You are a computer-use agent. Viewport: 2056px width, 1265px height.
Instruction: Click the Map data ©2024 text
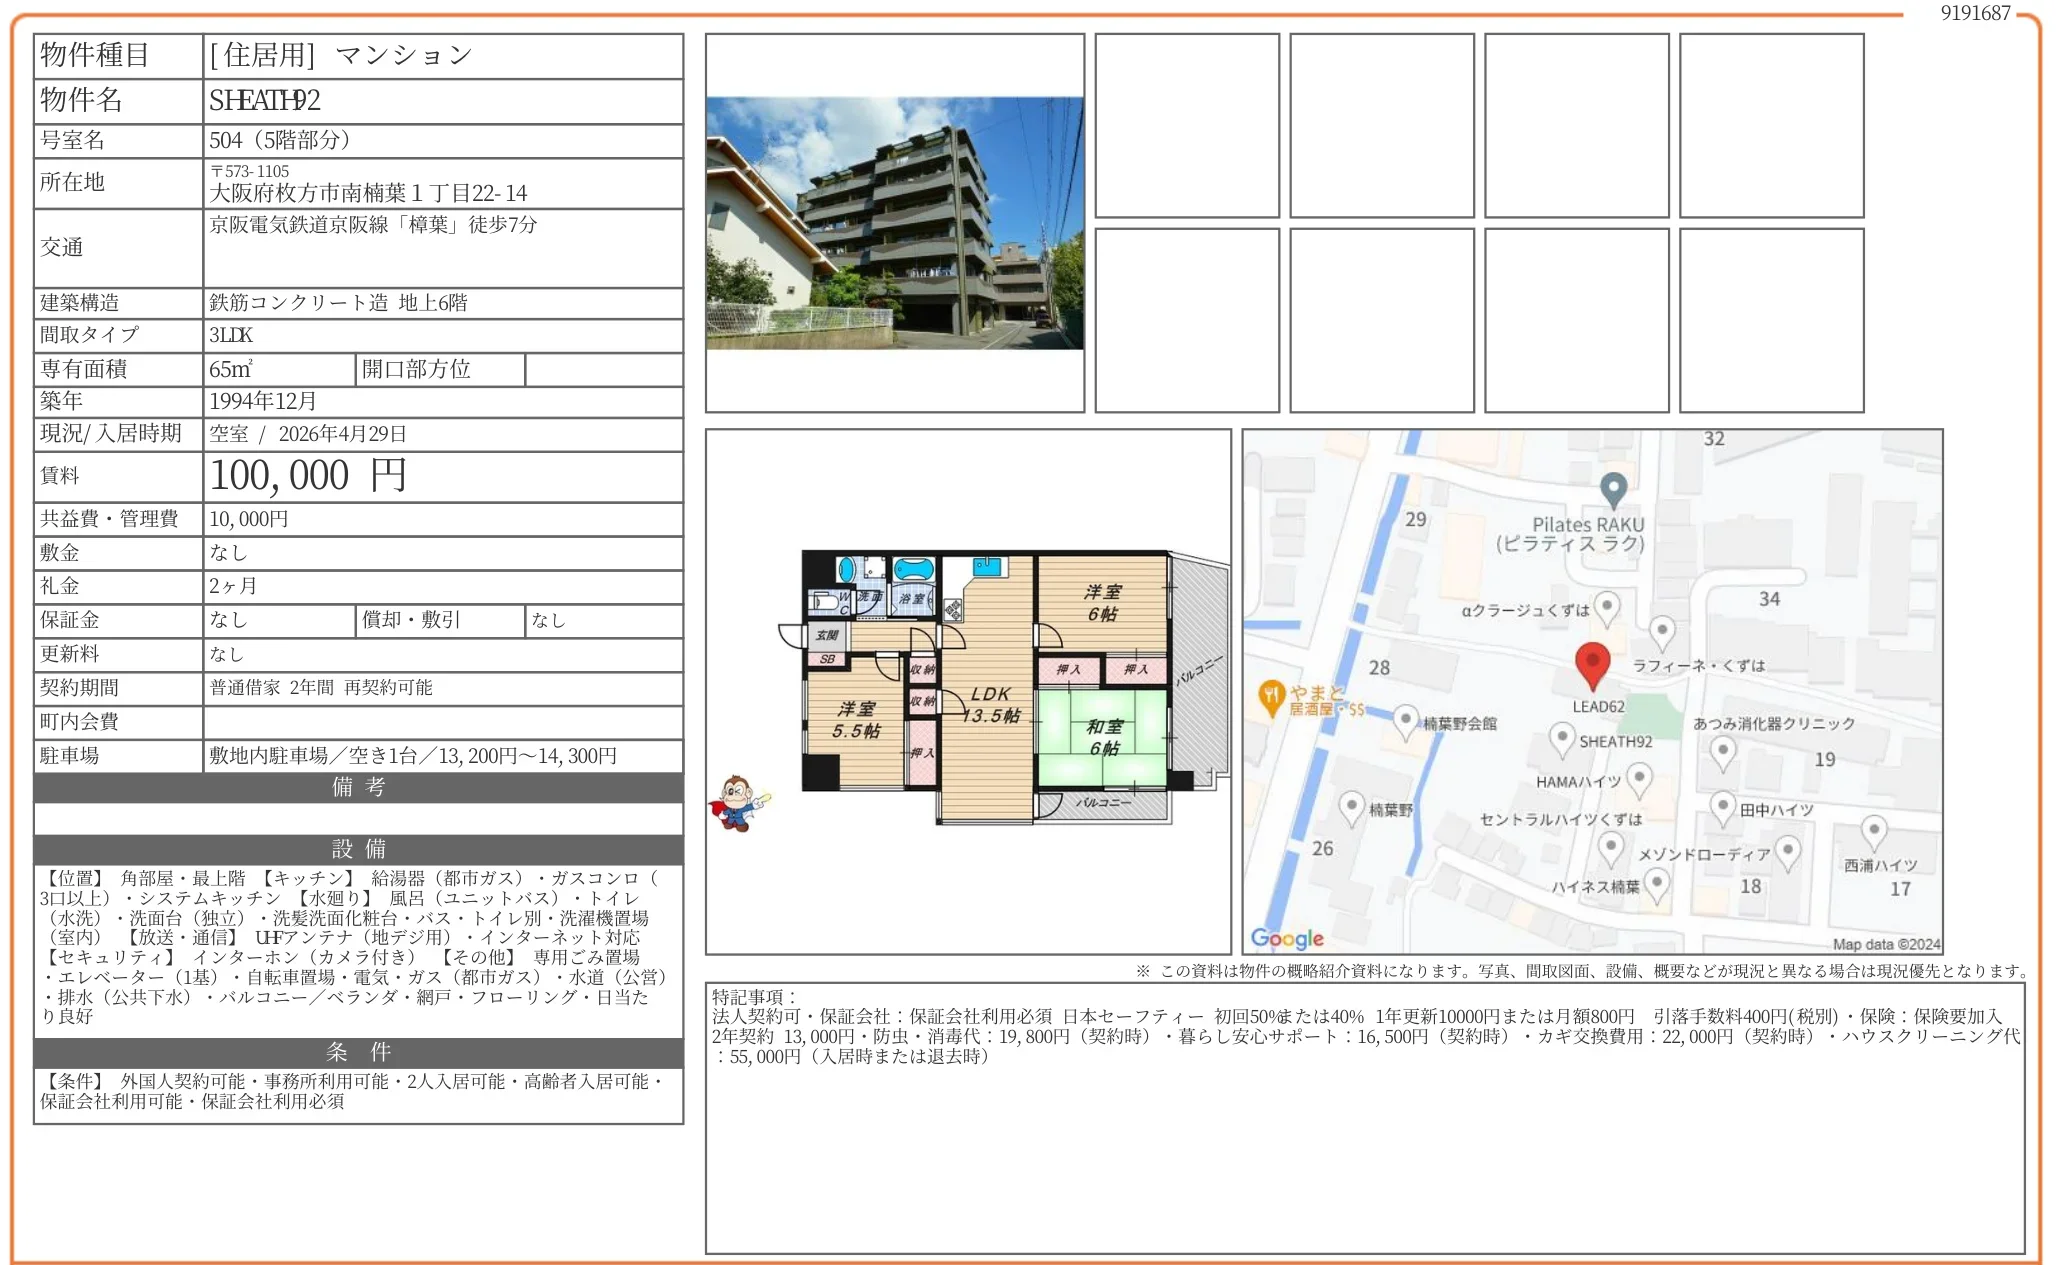(1885, 944)
